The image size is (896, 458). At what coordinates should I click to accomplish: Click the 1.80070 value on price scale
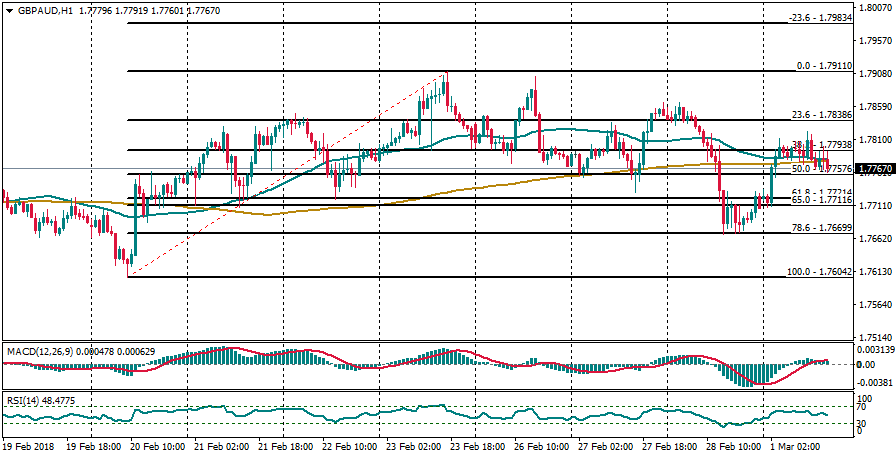tap(875, 8)
